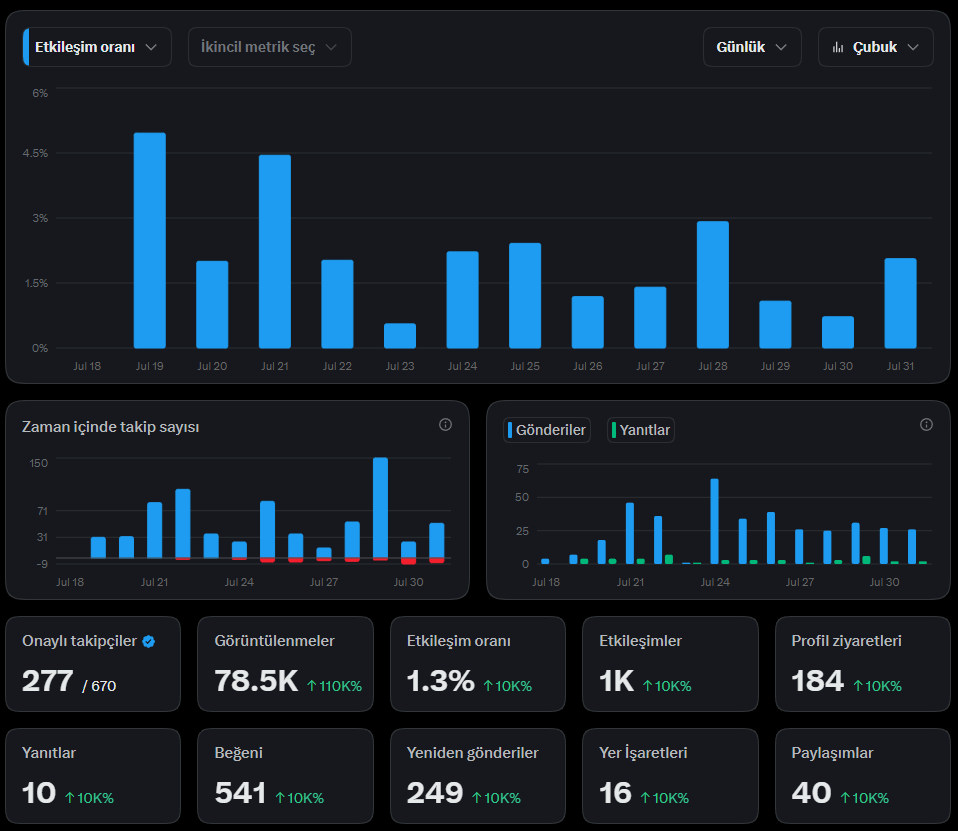This screenshot has width=958, height=831.
Task: Click the green arrow on Etkileşimler card
Action: [647, 686]
